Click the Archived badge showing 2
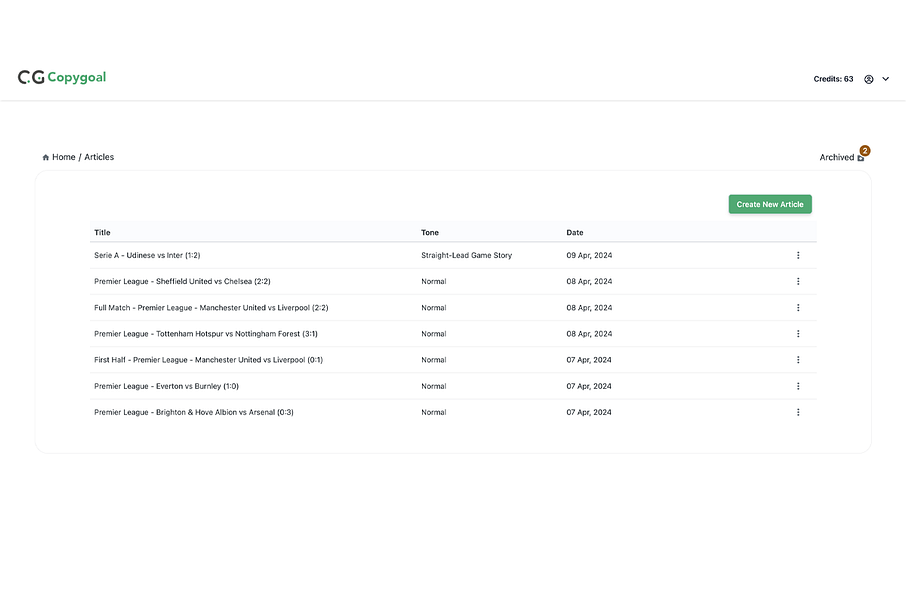The height and width of the screenshot is (600, 906). pyautogui.click(x=864, y=151)
